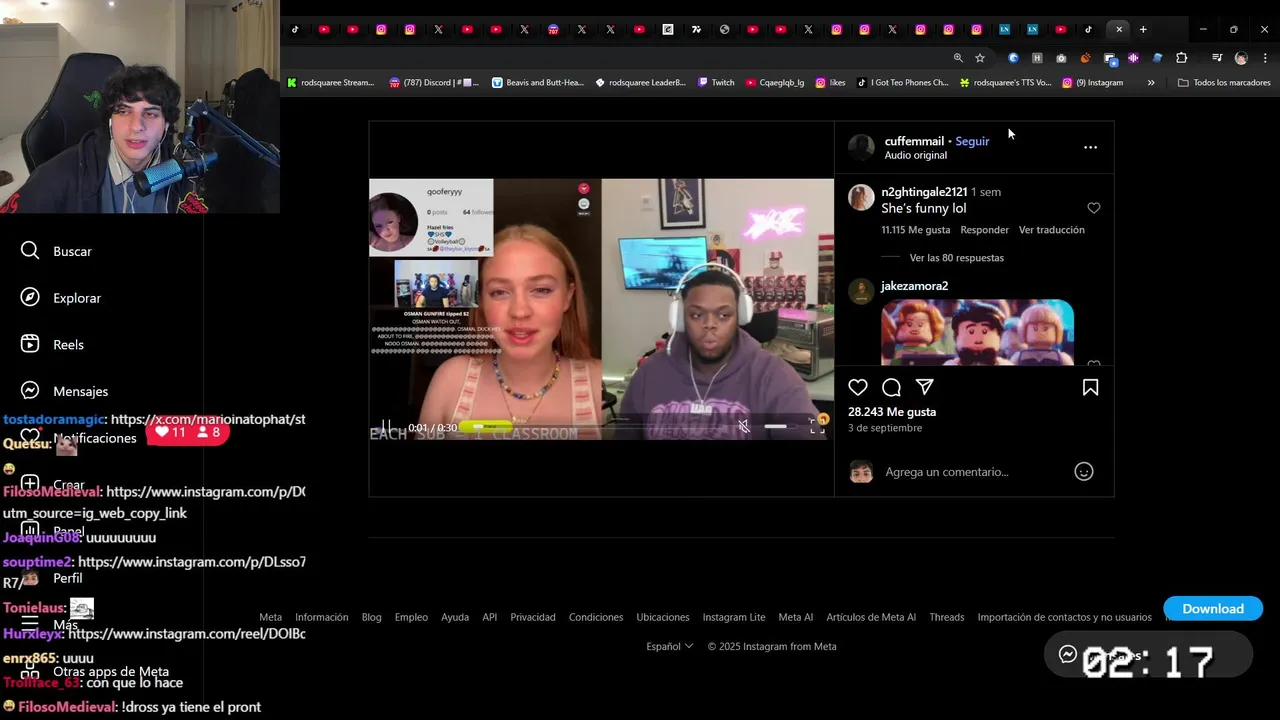Click Ver traducción on the comment
The image size is (1280, 720).
1051,230
